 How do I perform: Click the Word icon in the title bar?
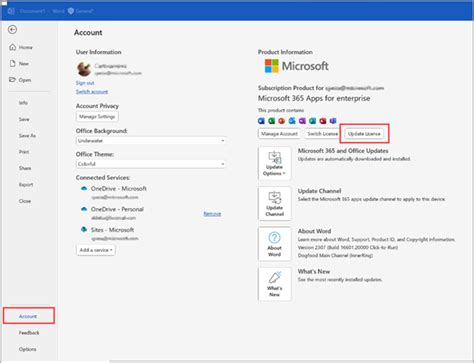click(x=11, y=11)
